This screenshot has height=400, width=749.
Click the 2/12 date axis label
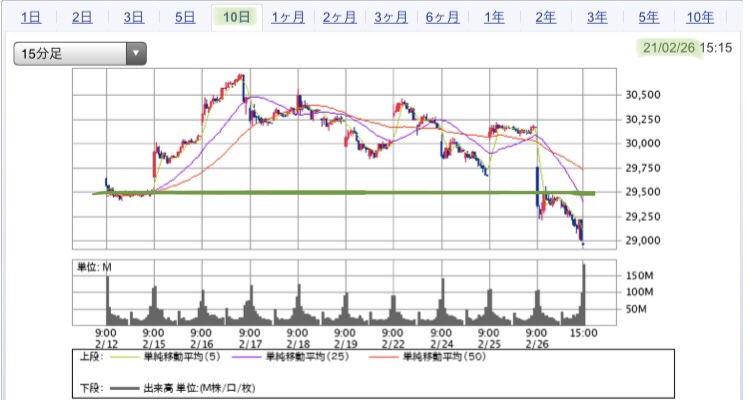(106, 344)
